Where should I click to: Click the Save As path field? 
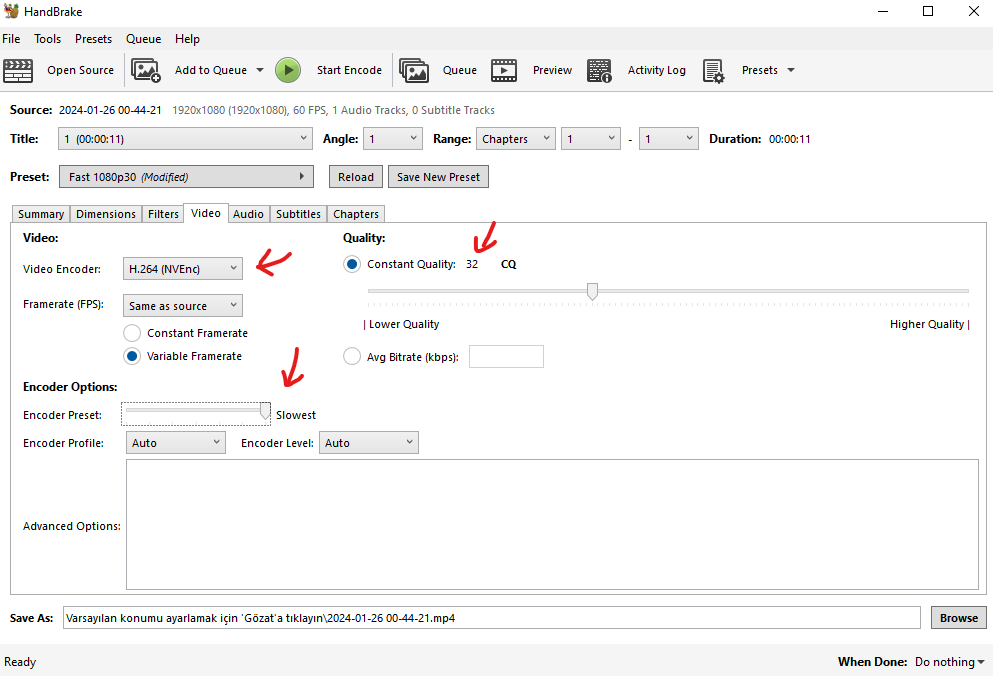(491, 618)
